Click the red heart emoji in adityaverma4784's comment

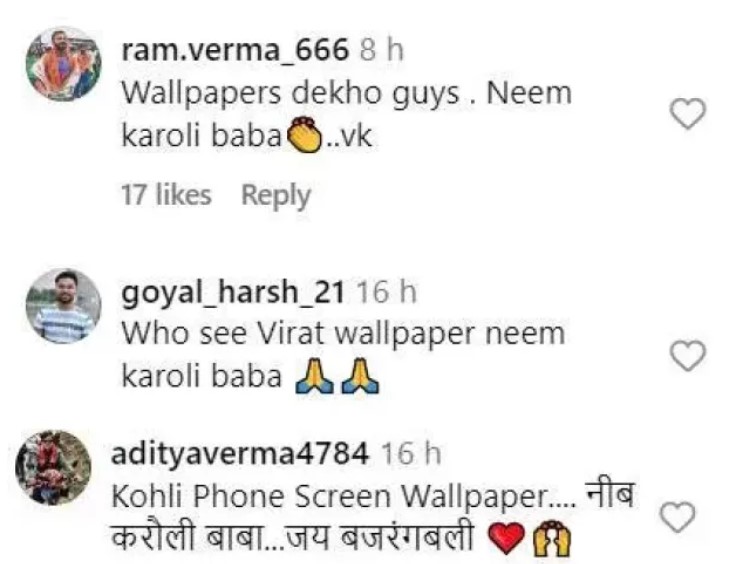507,539
